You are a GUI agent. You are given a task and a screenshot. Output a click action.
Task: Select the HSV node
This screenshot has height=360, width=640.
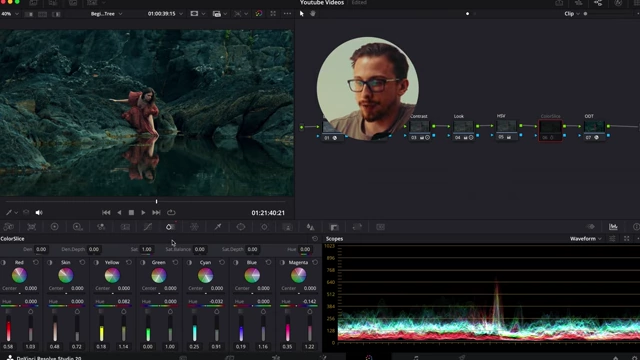pos(507,129)
